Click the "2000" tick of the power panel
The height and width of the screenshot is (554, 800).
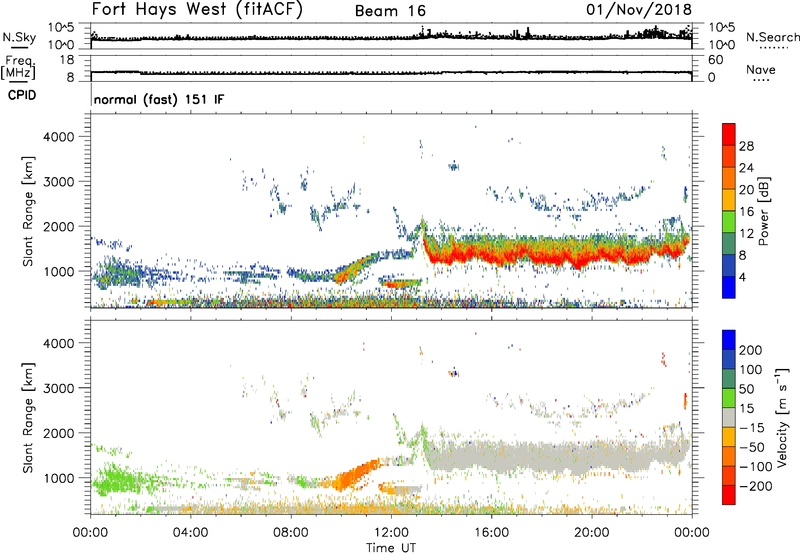point(59,226)
